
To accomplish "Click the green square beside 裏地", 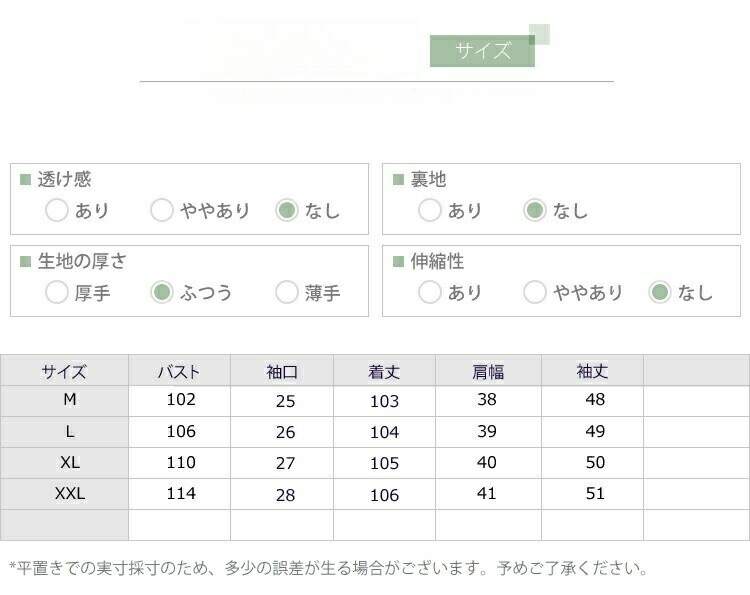I will pyautogui.click(x=398, y=180).
